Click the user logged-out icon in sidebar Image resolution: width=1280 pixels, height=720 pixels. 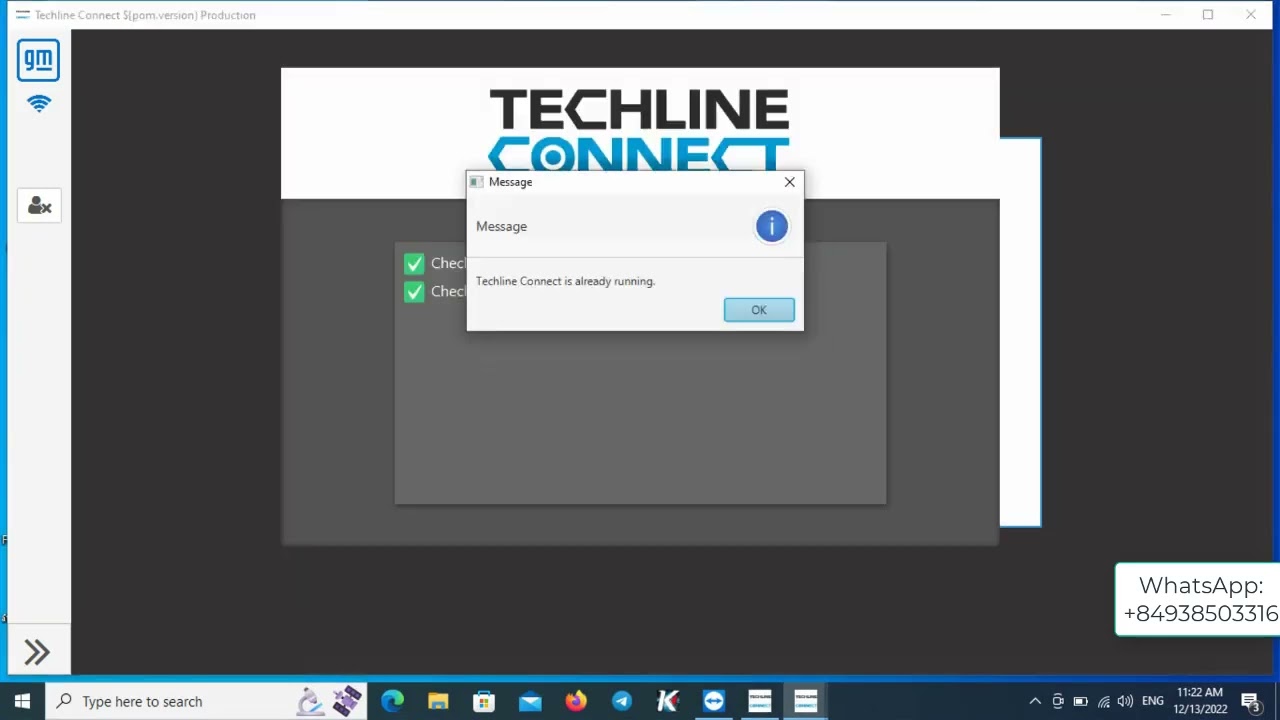click(39, 206)
